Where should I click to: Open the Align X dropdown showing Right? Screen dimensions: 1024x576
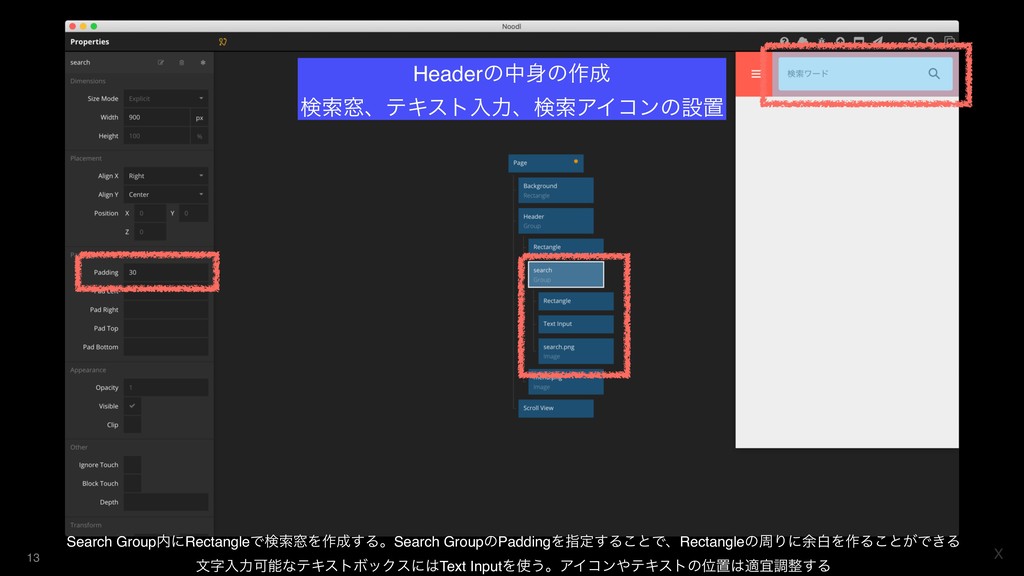[166, 176]
